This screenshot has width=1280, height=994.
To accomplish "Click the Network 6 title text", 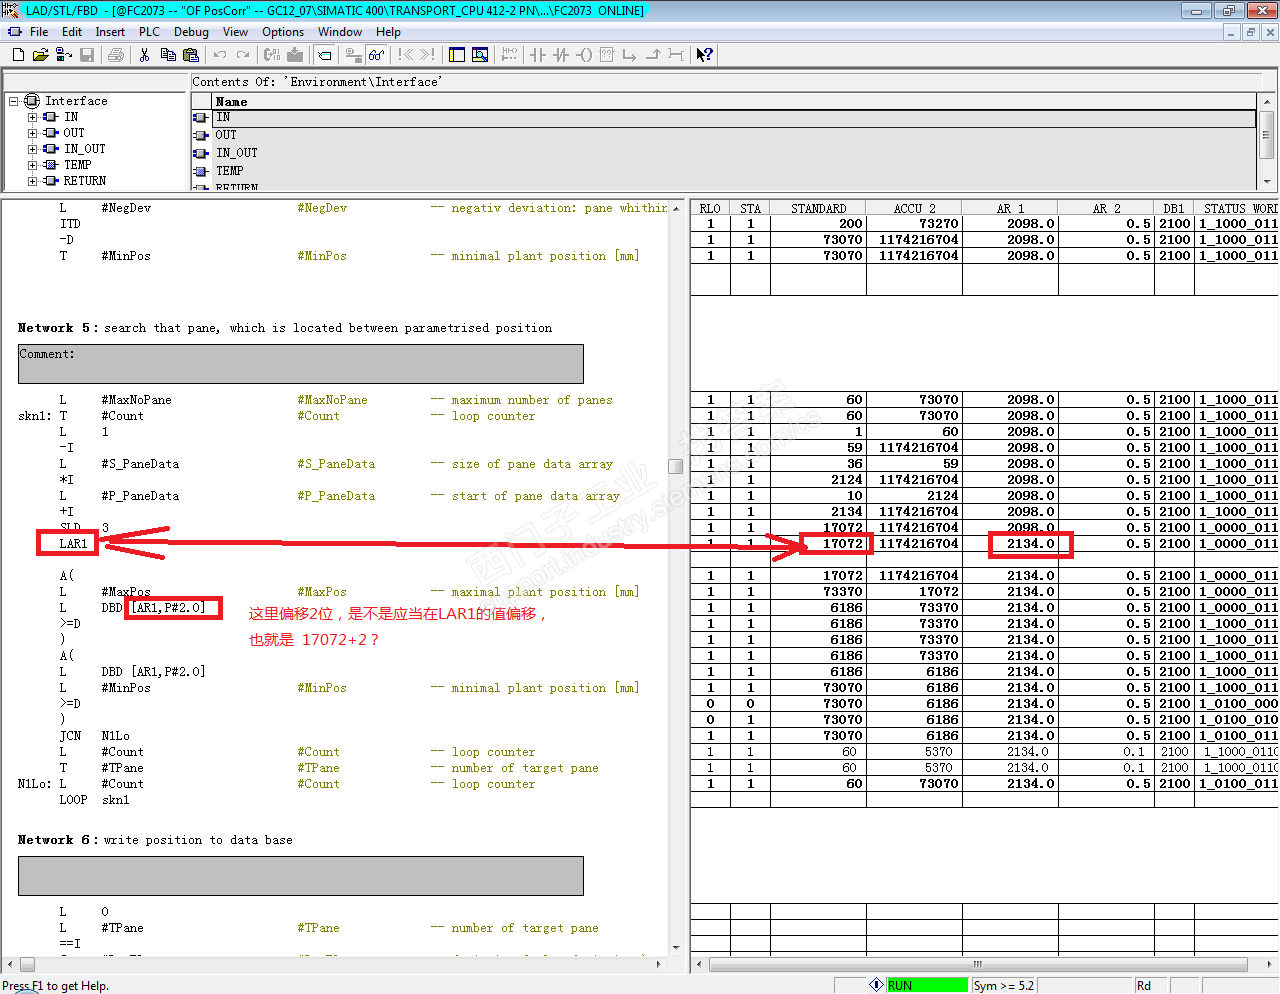I will pos(155,840).
